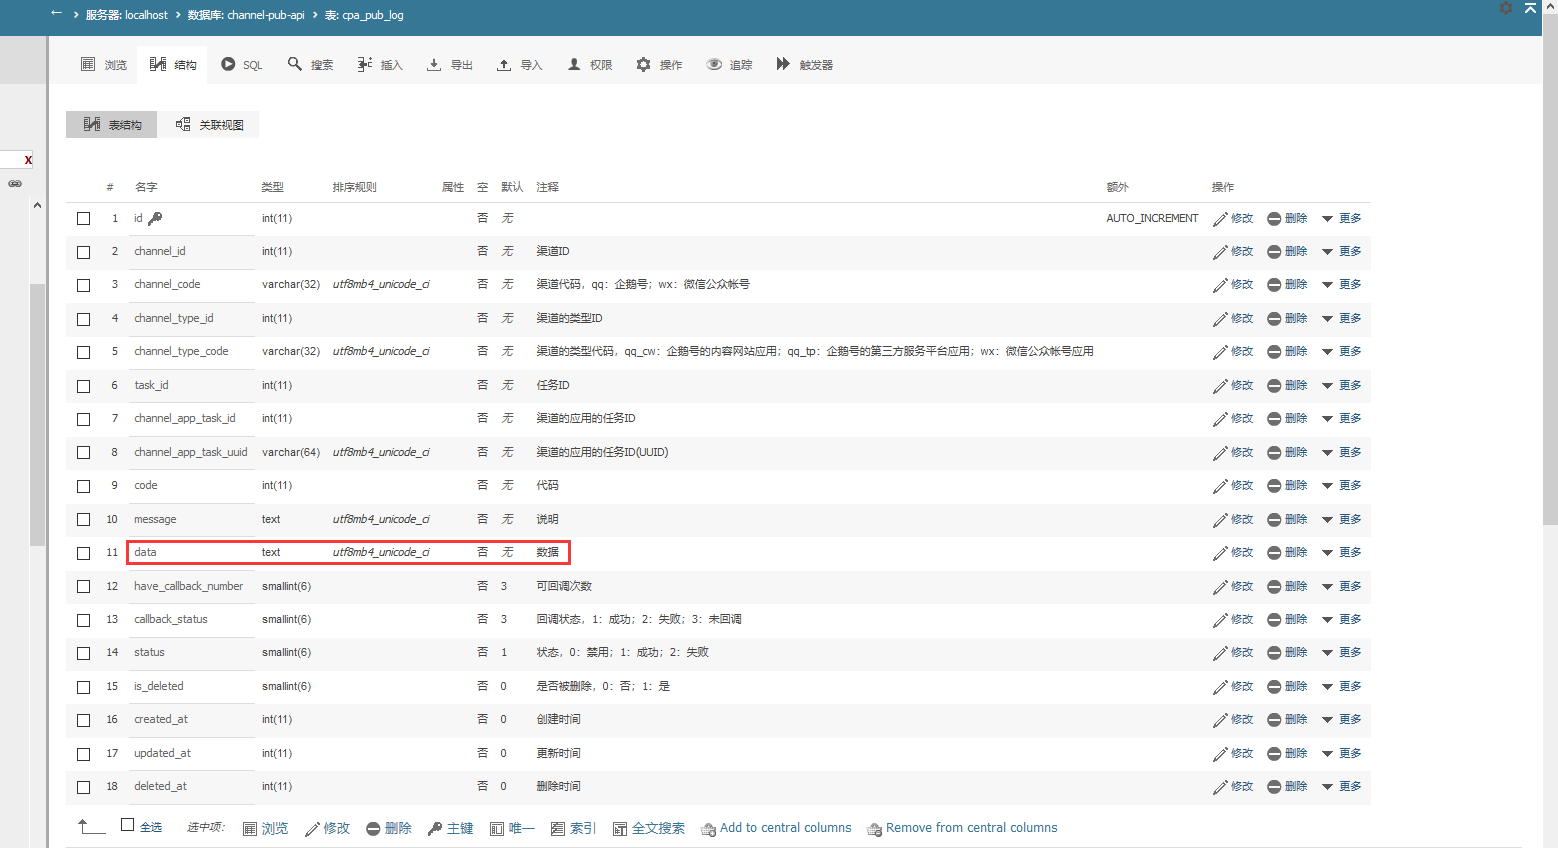Screen dimensions: 1558x848
Task: Click the primary key icon in bottom toolbar
Action: coord(434,829)
